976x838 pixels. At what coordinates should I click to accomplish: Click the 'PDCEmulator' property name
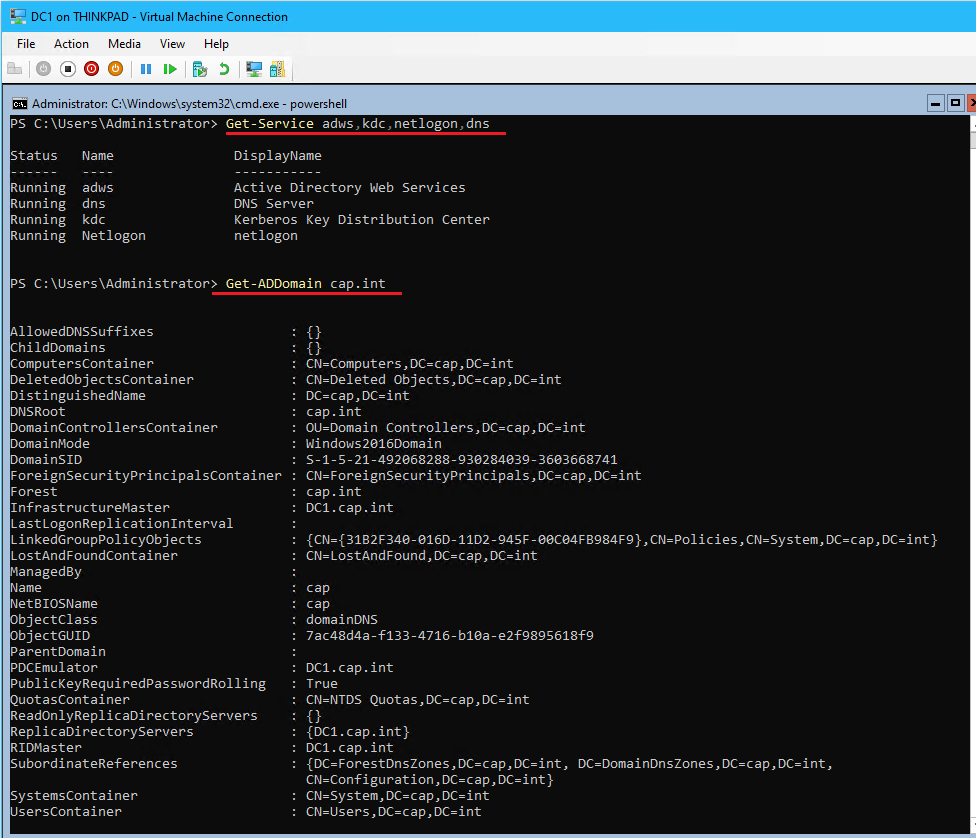pos(54,667)
